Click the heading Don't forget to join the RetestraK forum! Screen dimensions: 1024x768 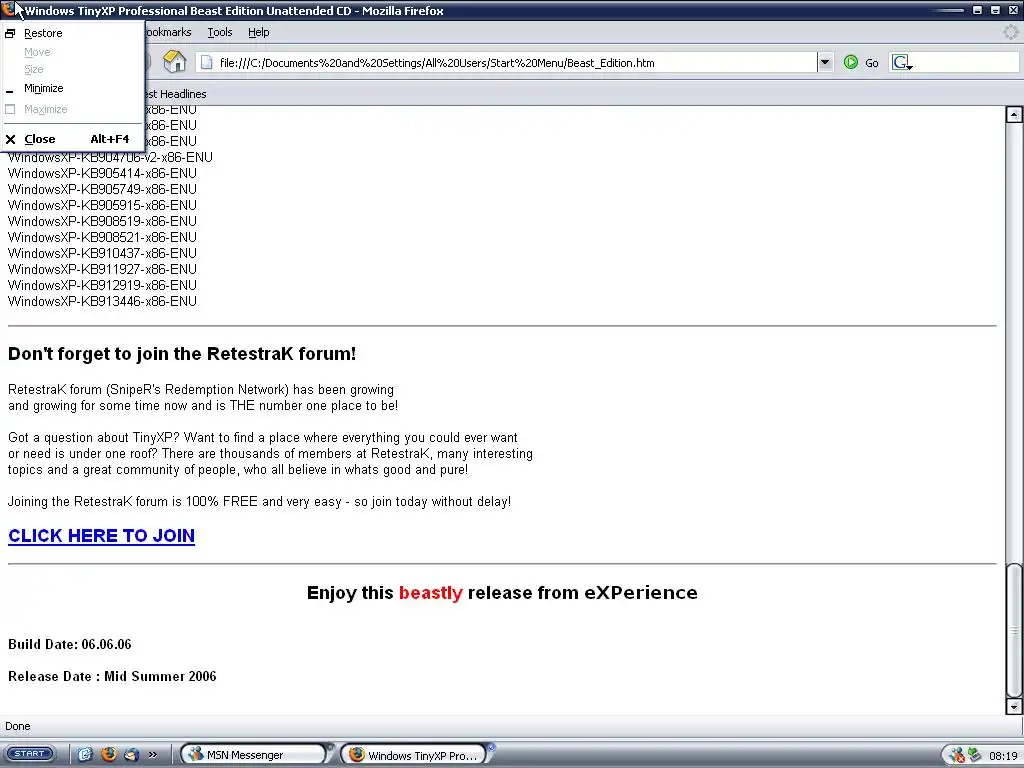tap(182, 354)
